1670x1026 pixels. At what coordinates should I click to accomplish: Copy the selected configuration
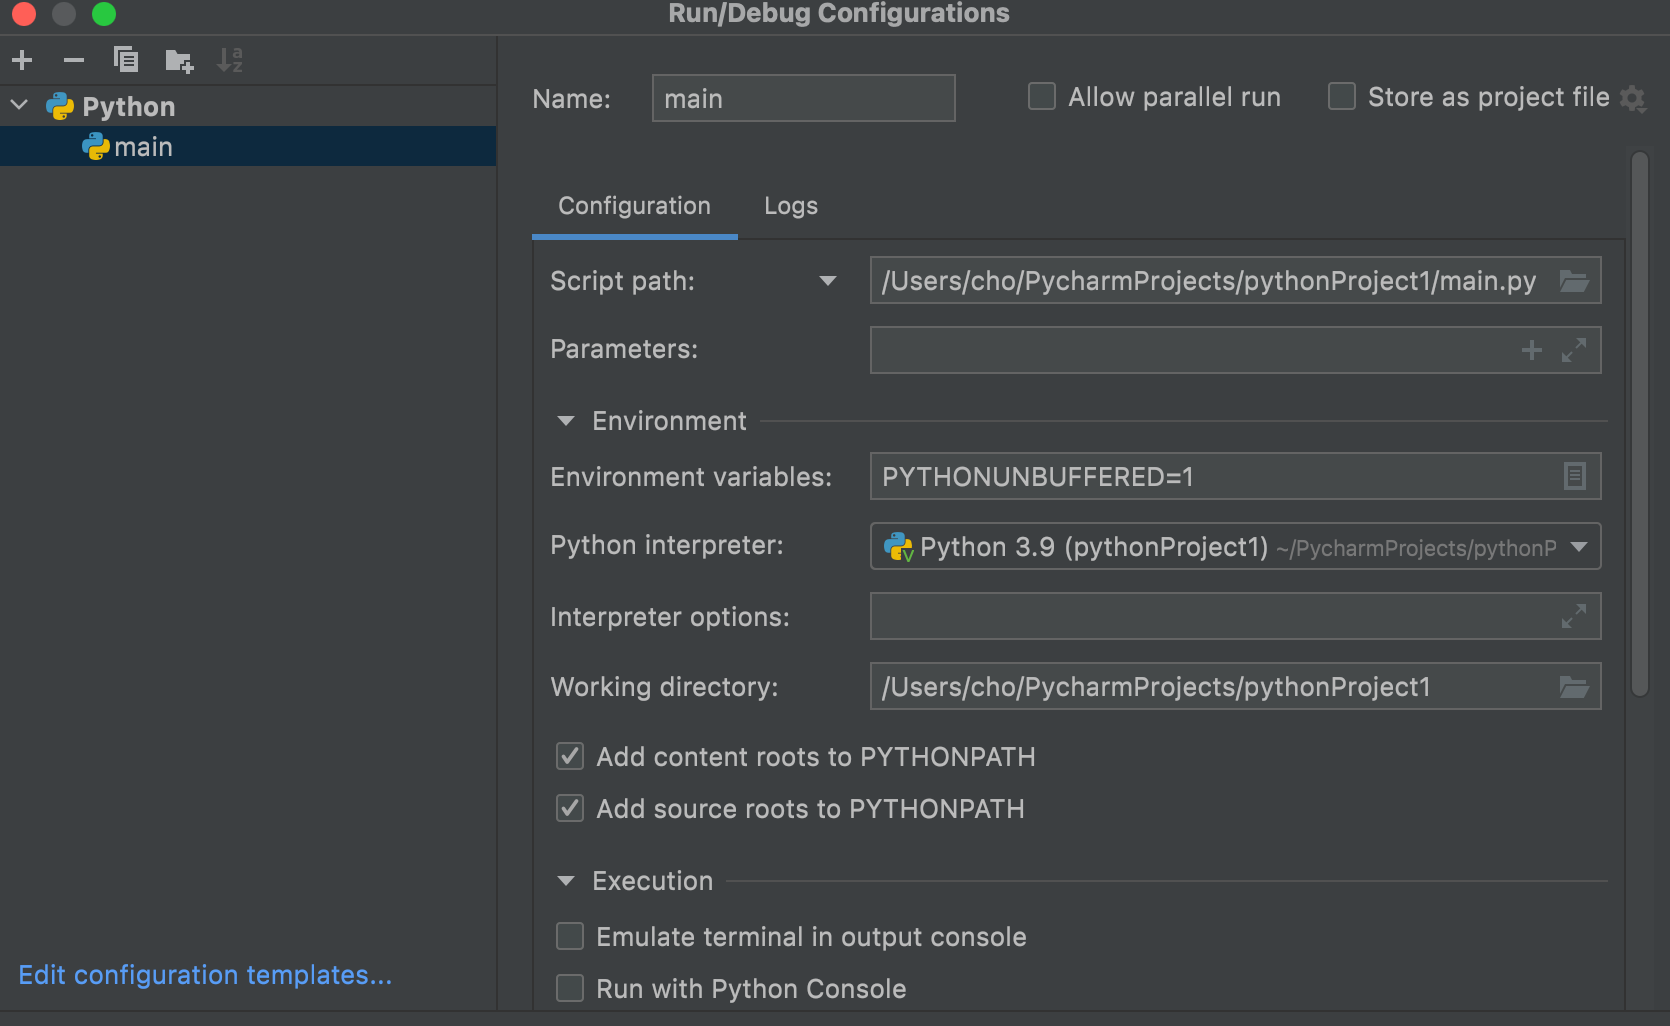click(126, 61)
